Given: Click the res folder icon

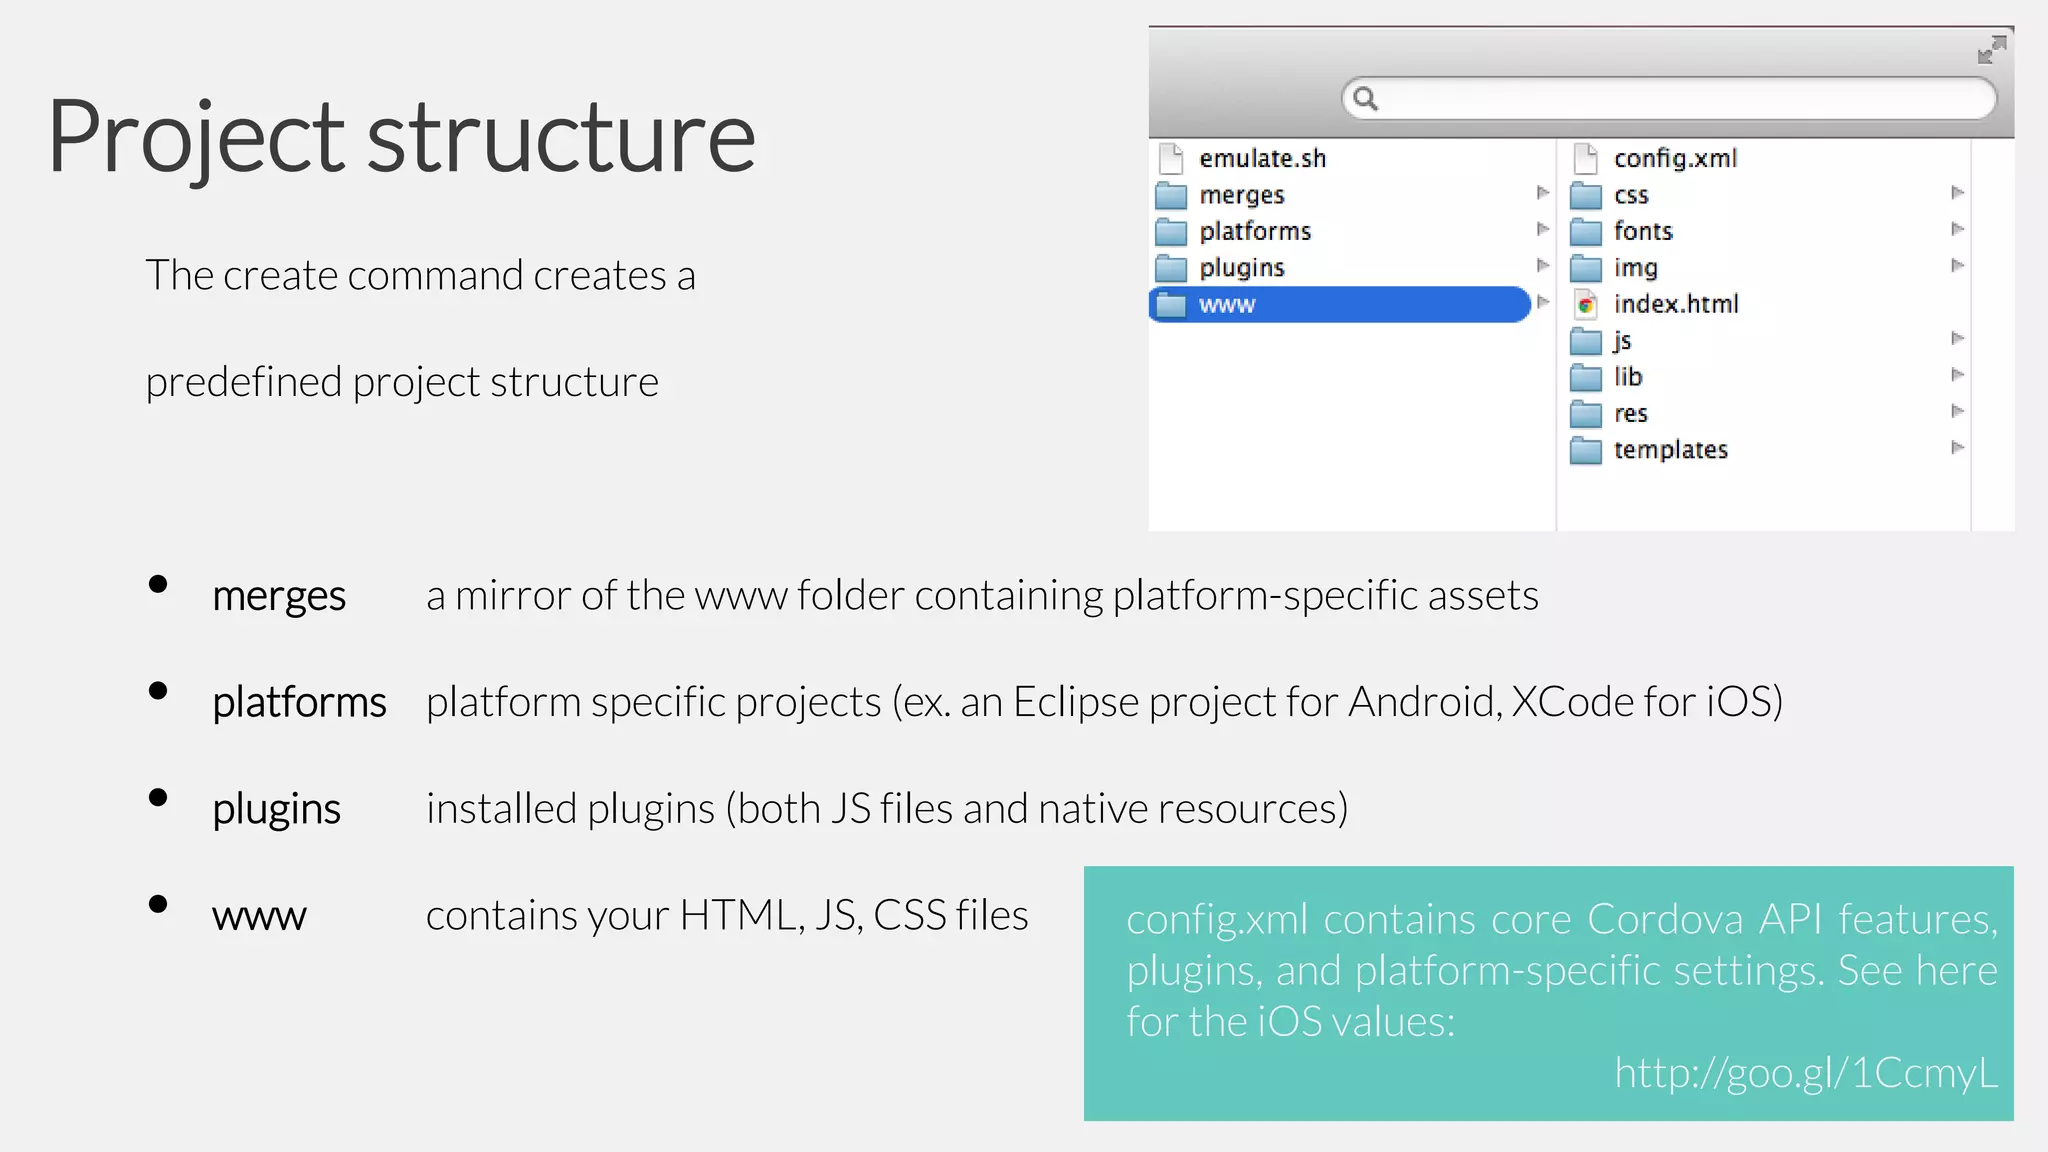Looking at the screenshot, I should [1586, 413].
